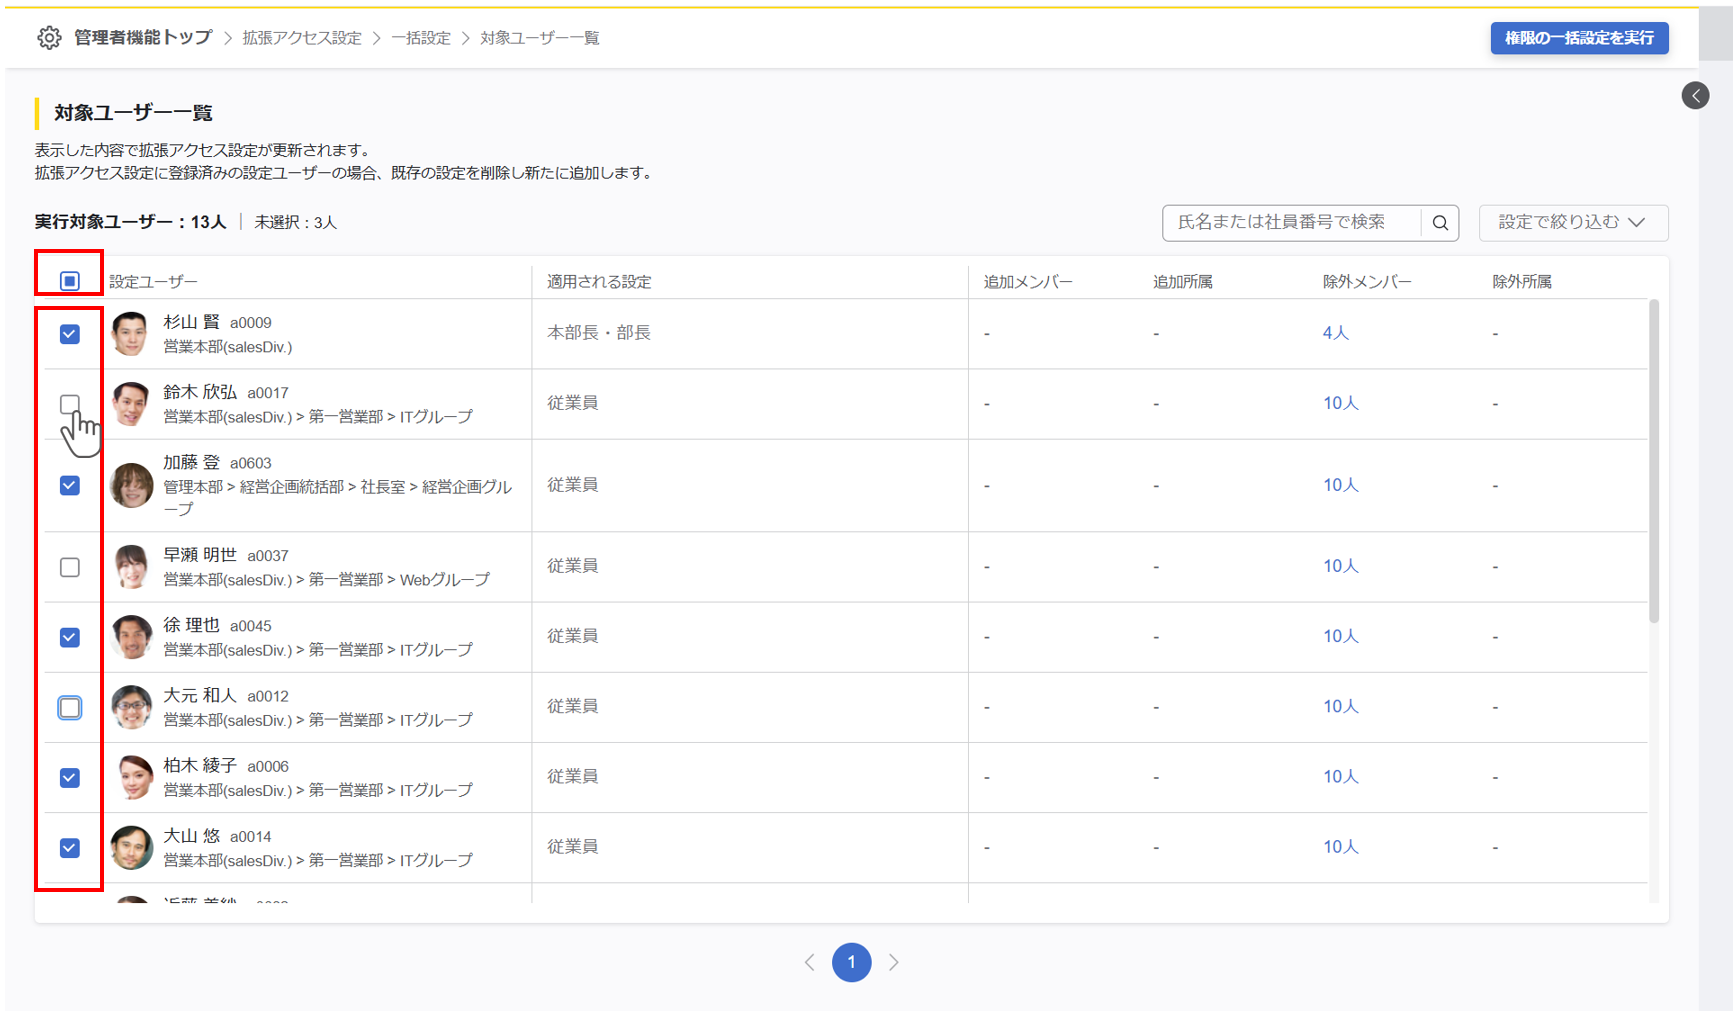Click the 未選択:3人 counter text
Viewport: 1736px width, 1011px height.
click(295, 222)
